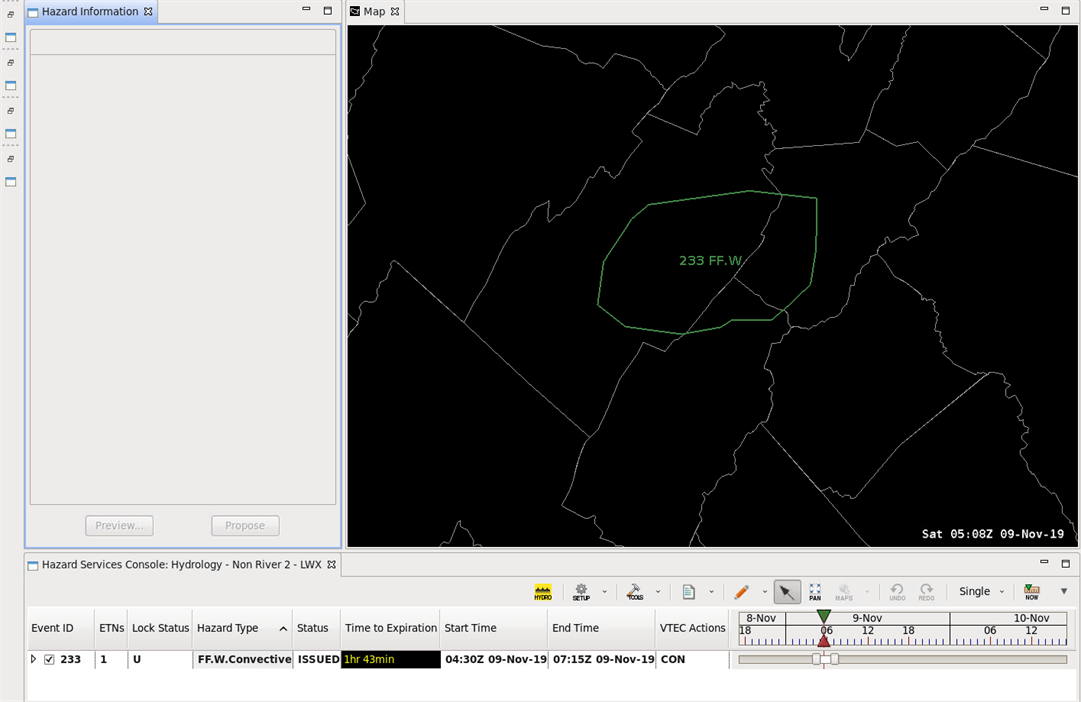Select the Map tab
Viewport: 1081px width, 702px height.
(x=374, y=12)
